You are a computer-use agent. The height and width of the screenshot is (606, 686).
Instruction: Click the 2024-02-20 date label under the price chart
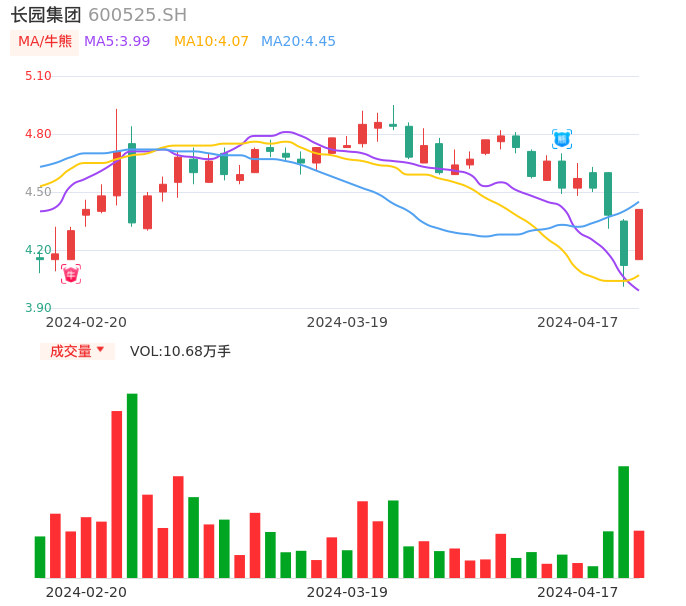[x=86, y=322]
